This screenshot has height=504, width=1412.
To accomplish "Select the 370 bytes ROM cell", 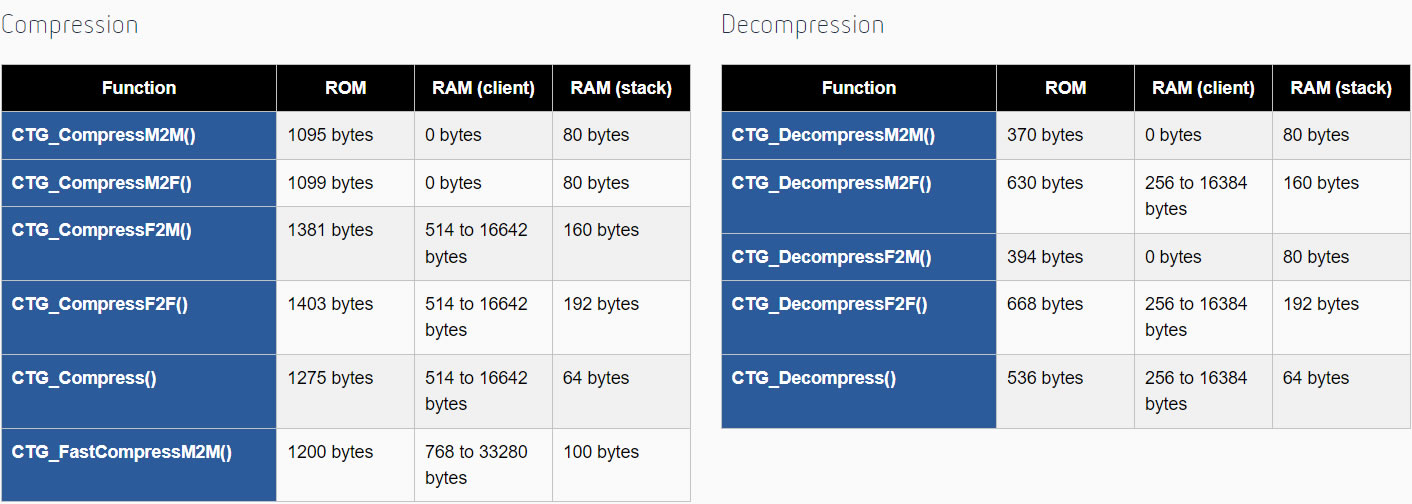I will tap(1066, 135).
